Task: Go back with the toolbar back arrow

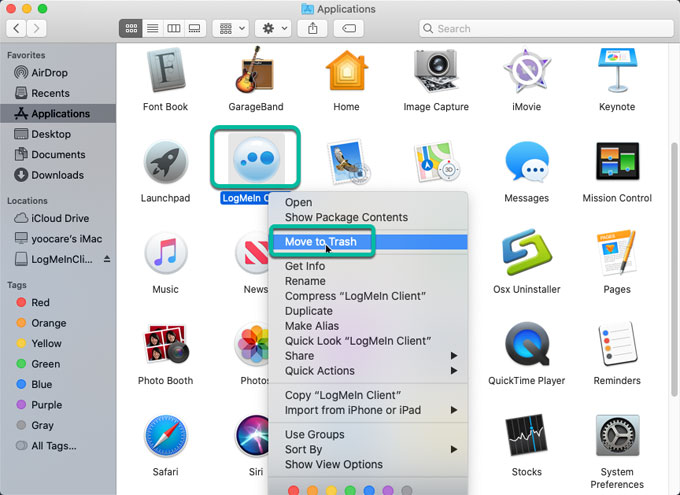Action: point(16,29)
